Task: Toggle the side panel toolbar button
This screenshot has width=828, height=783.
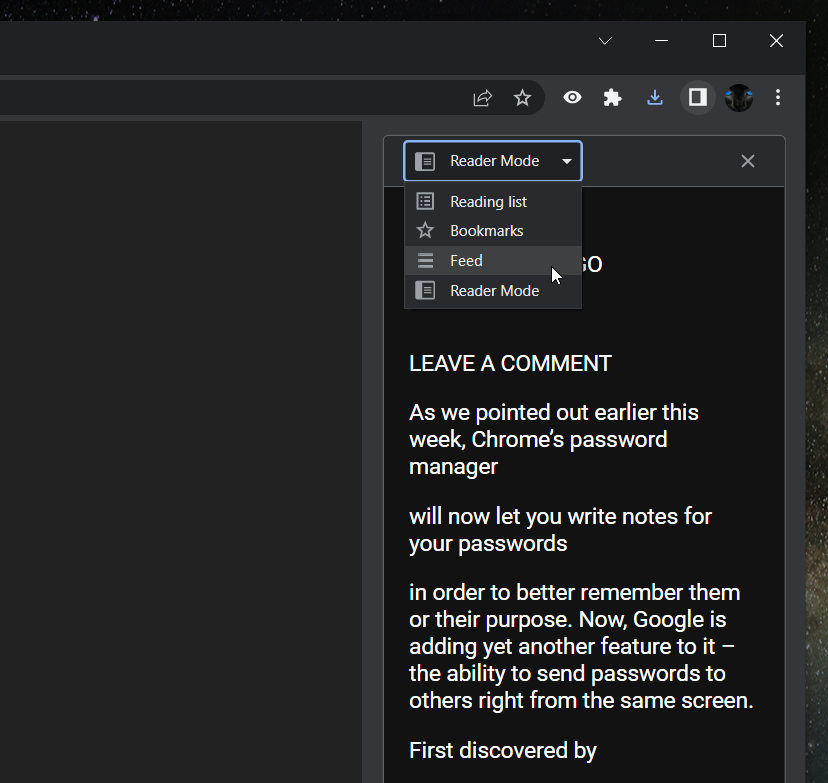Action: [698, 98]
